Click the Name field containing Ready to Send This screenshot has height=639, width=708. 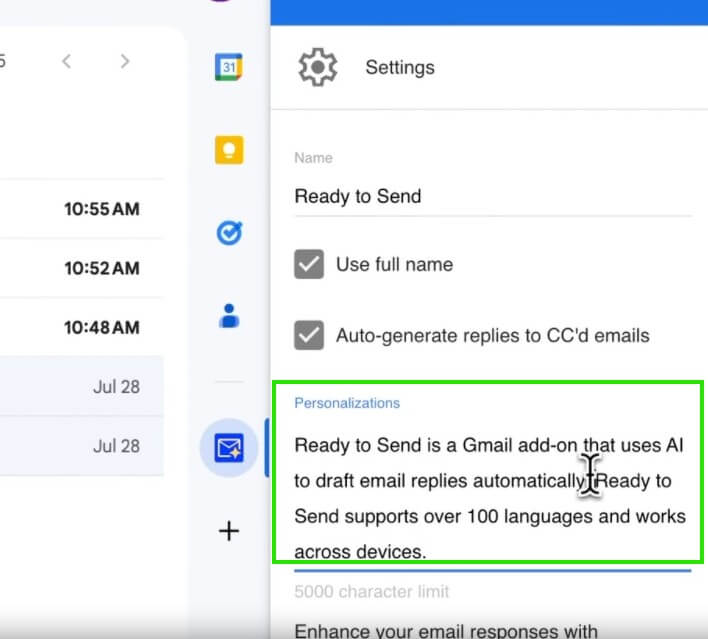pyautogui.click(x=493, y=196)
